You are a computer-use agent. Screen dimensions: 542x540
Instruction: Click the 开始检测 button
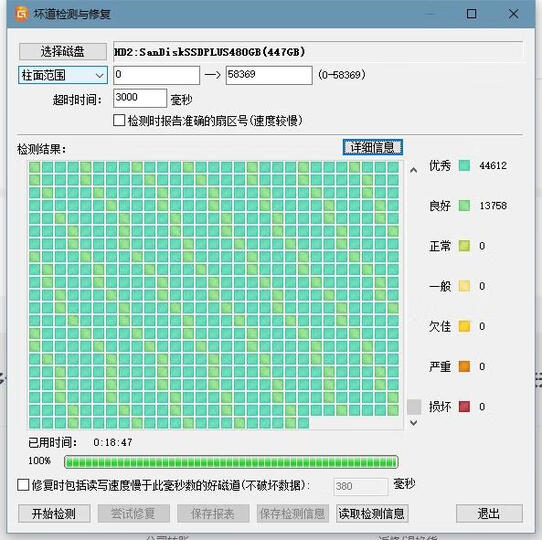tap(54, 514)
